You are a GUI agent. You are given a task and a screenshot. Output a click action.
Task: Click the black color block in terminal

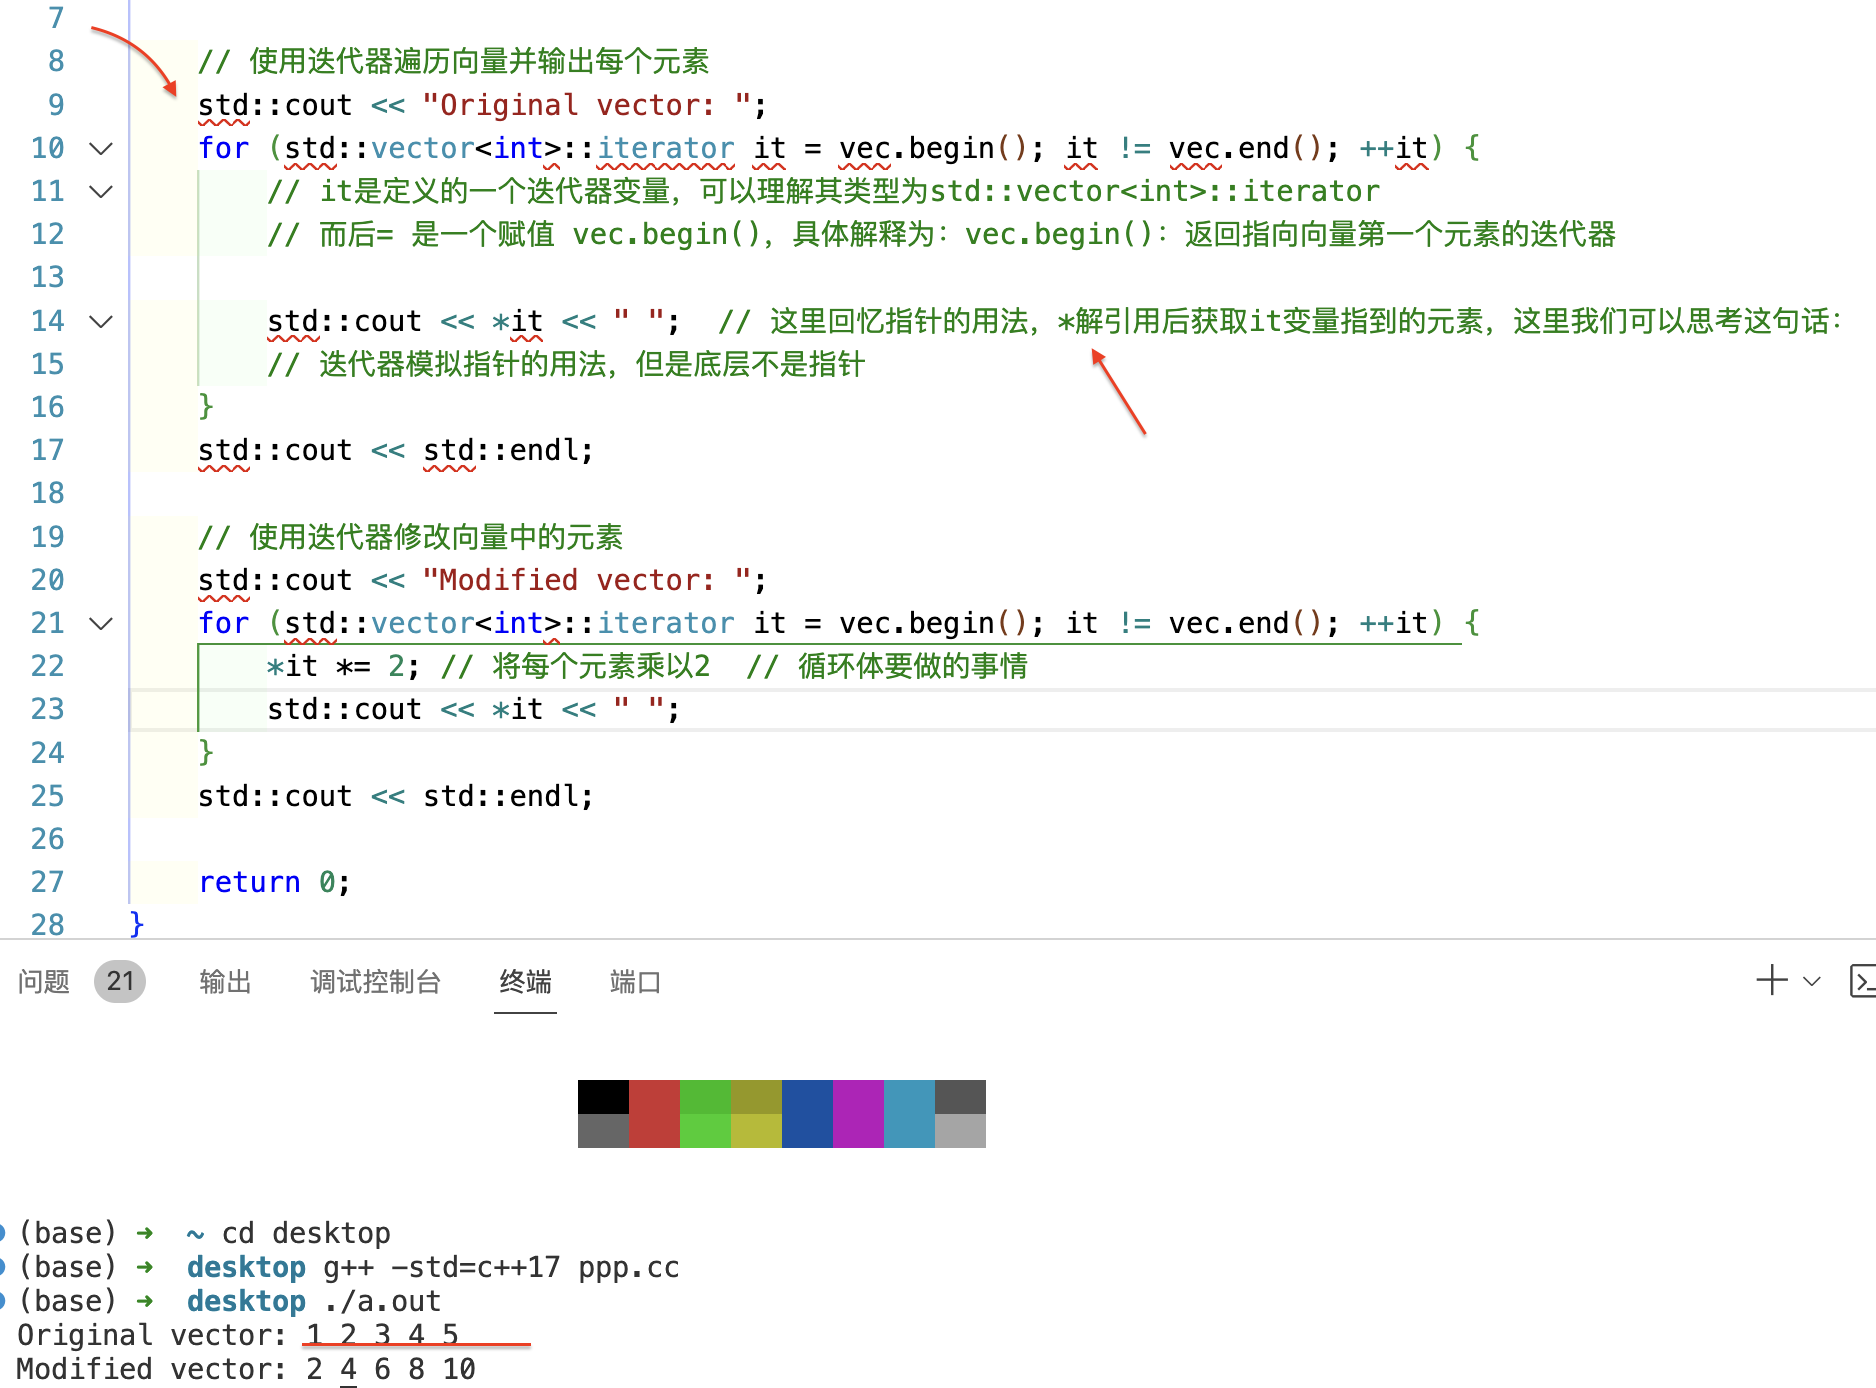point(603,1097)
